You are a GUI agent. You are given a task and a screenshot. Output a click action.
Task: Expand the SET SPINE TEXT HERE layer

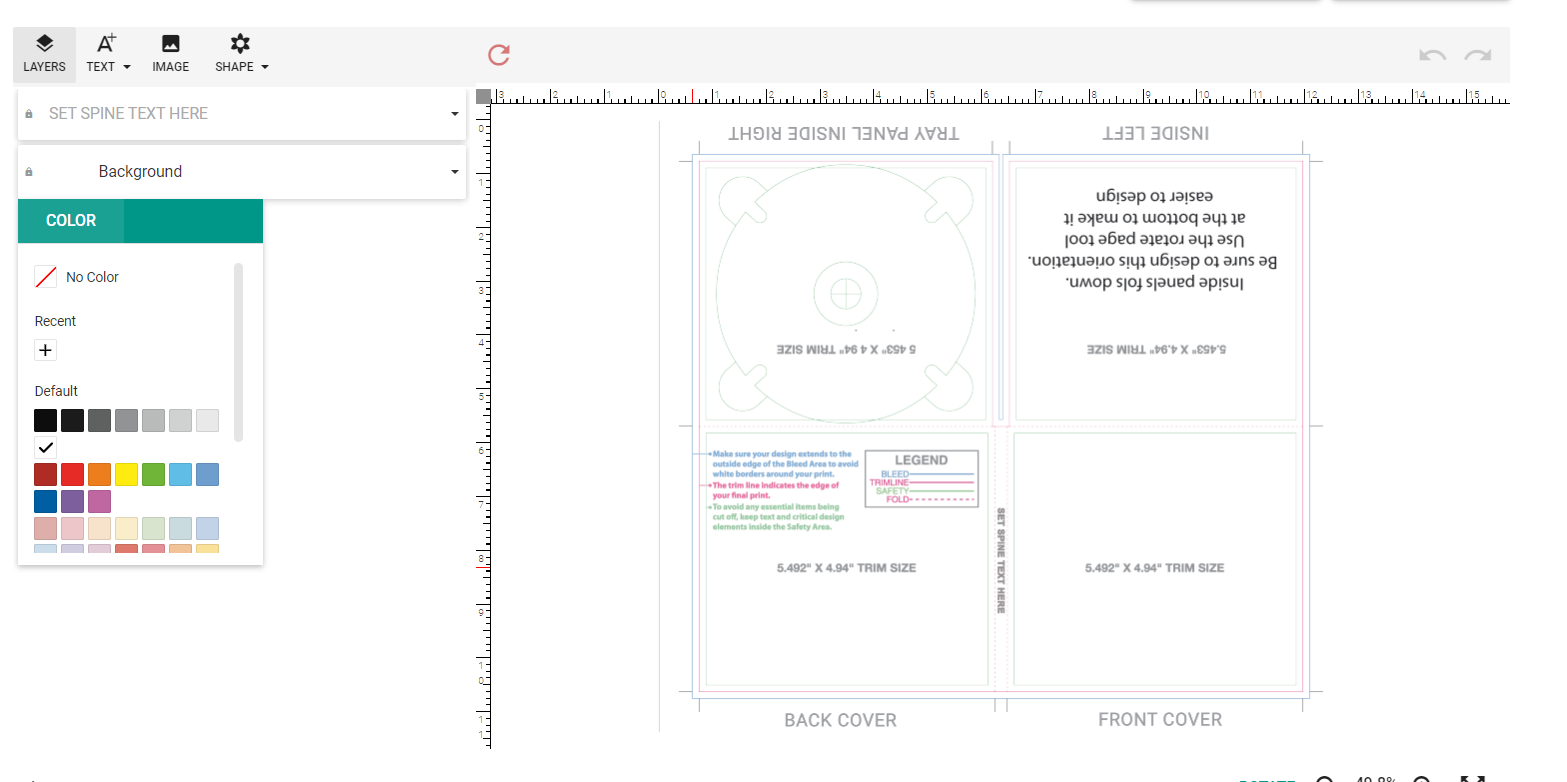(455, 114)
